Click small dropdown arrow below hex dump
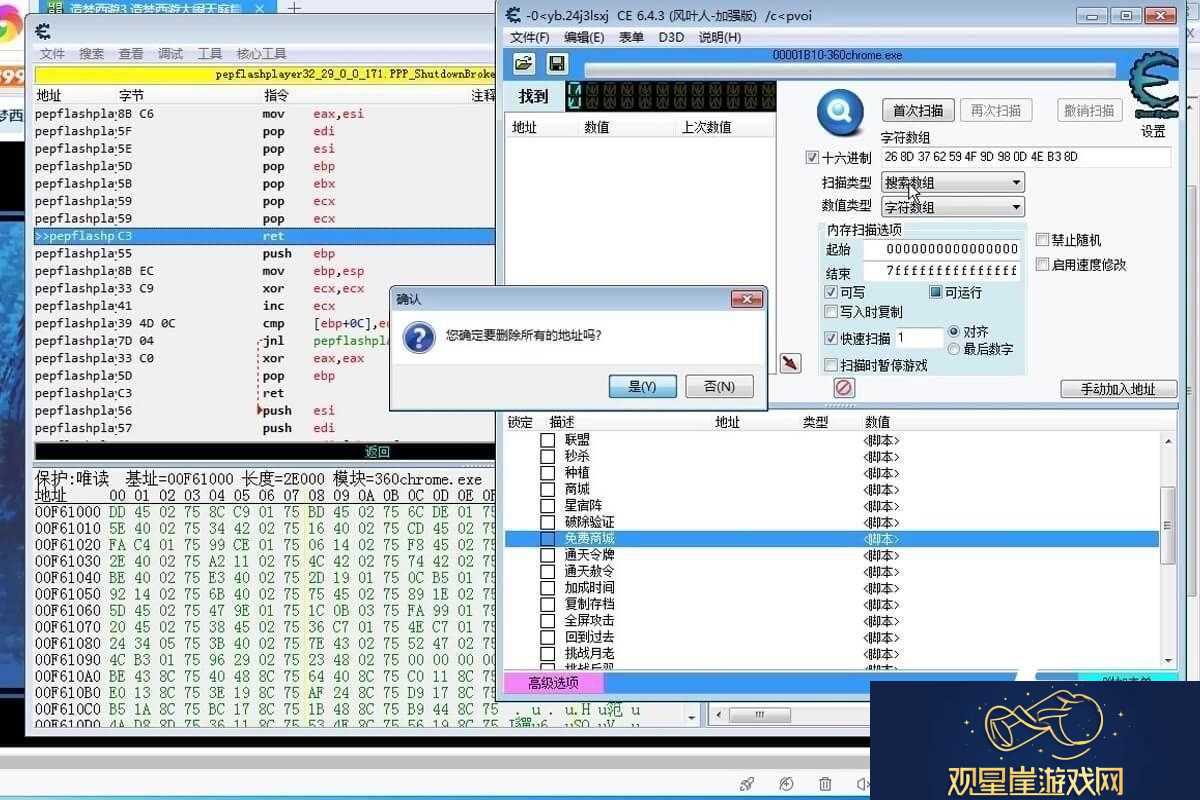1200x800 pixels. (691, 717)
